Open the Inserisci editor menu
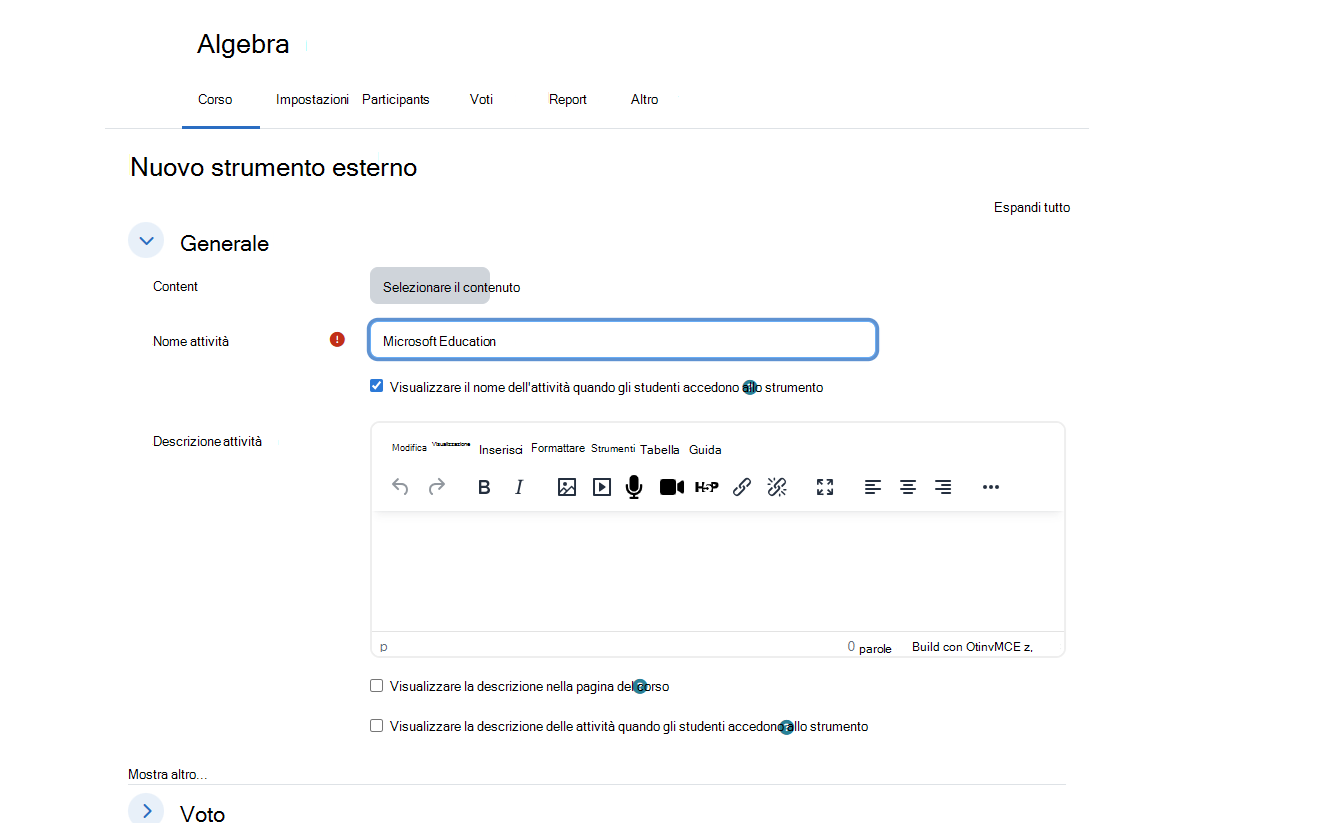 pos(501,450)
